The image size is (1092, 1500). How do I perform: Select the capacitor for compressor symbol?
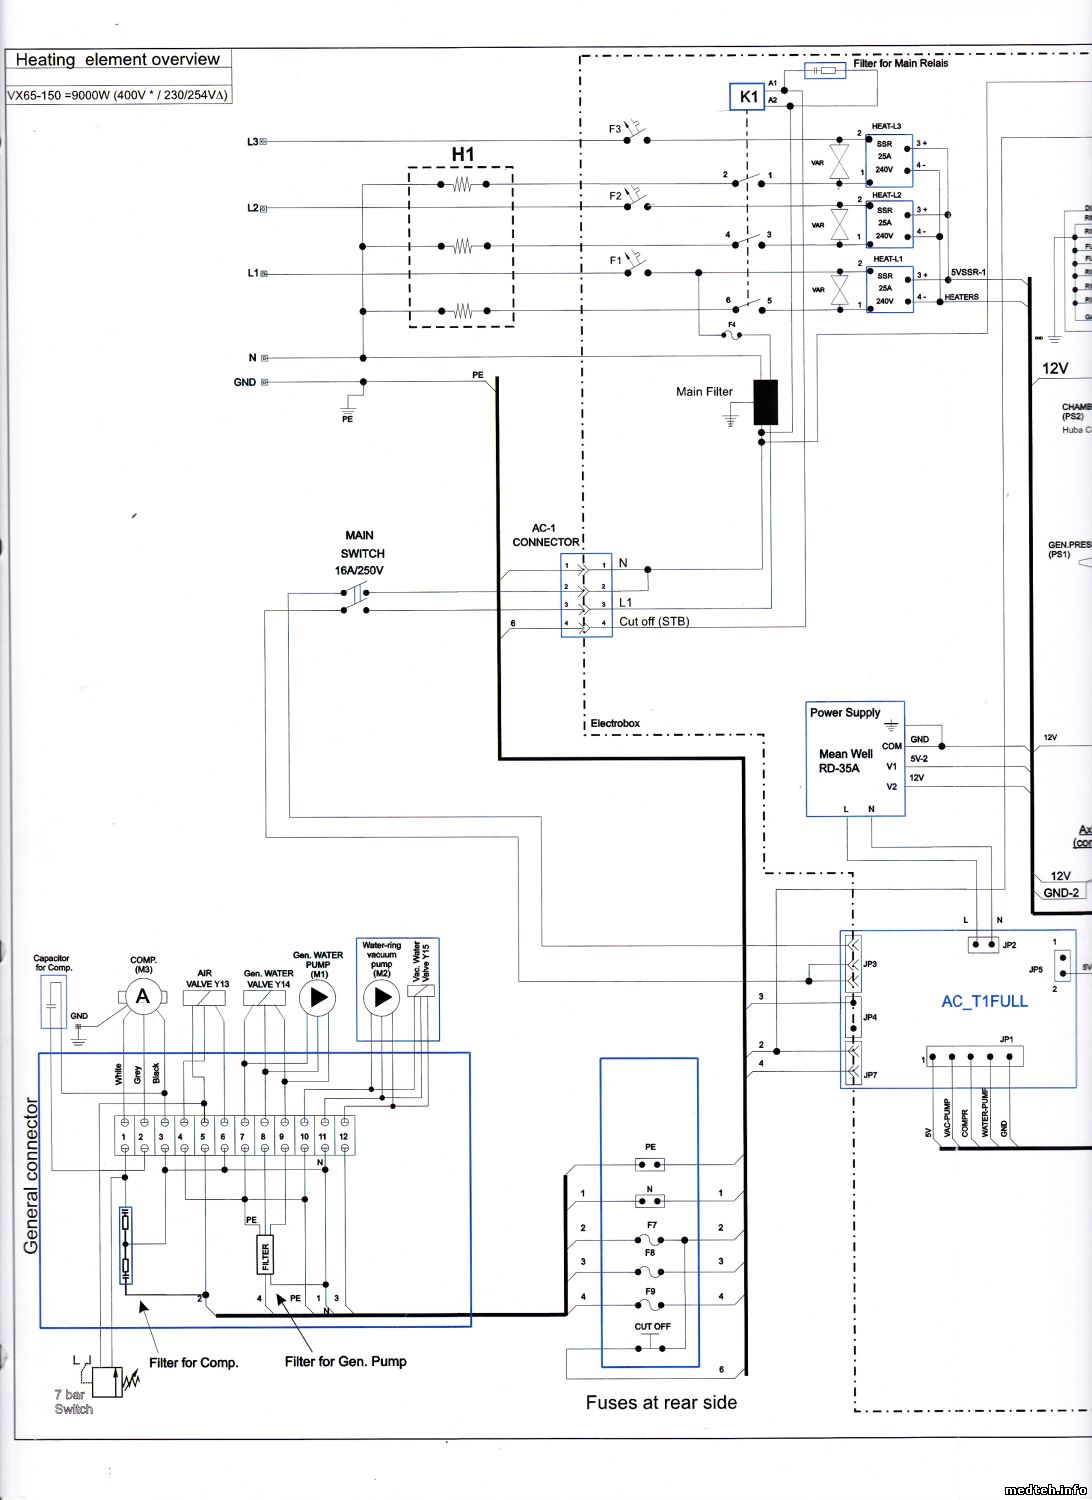tap(53, 1002)
